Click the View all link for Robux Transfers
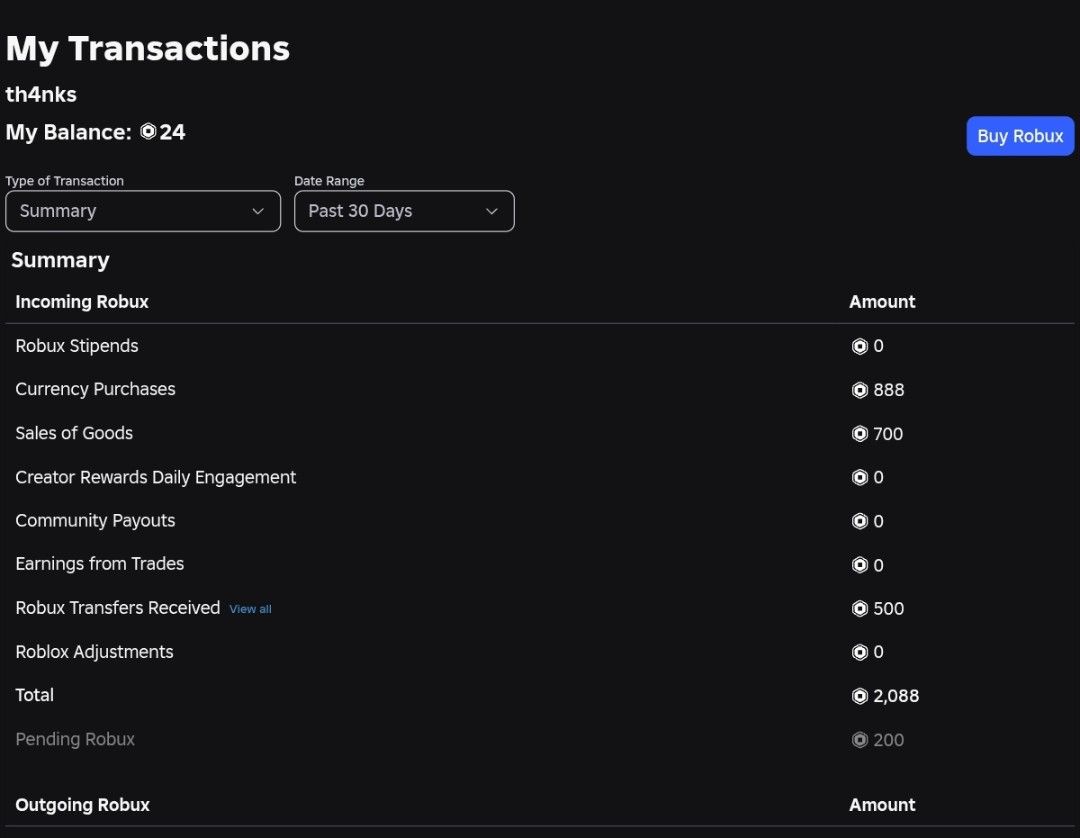This screenshot has height=838, width=1080. pos(250,609)
